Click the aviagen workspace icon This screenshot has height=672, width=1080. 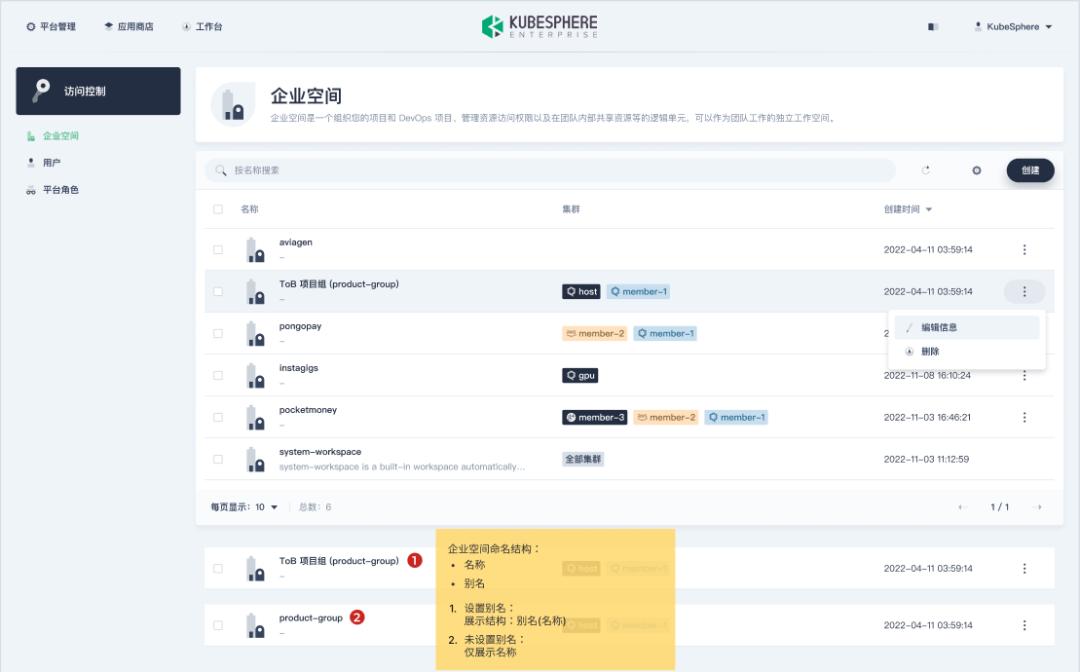[256, 250]
